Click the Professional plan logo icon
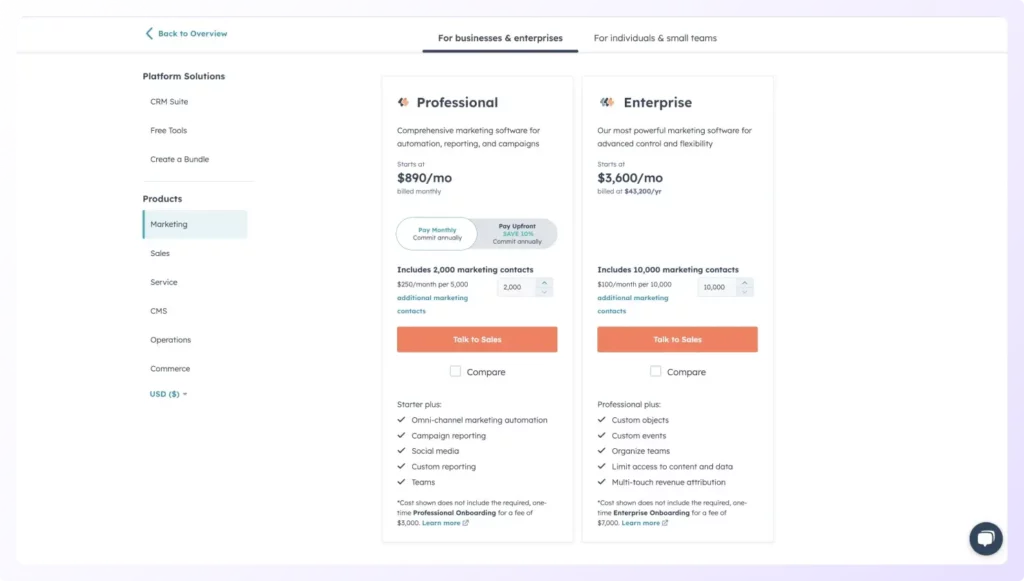1024x581 pixels. click(403, 102)
